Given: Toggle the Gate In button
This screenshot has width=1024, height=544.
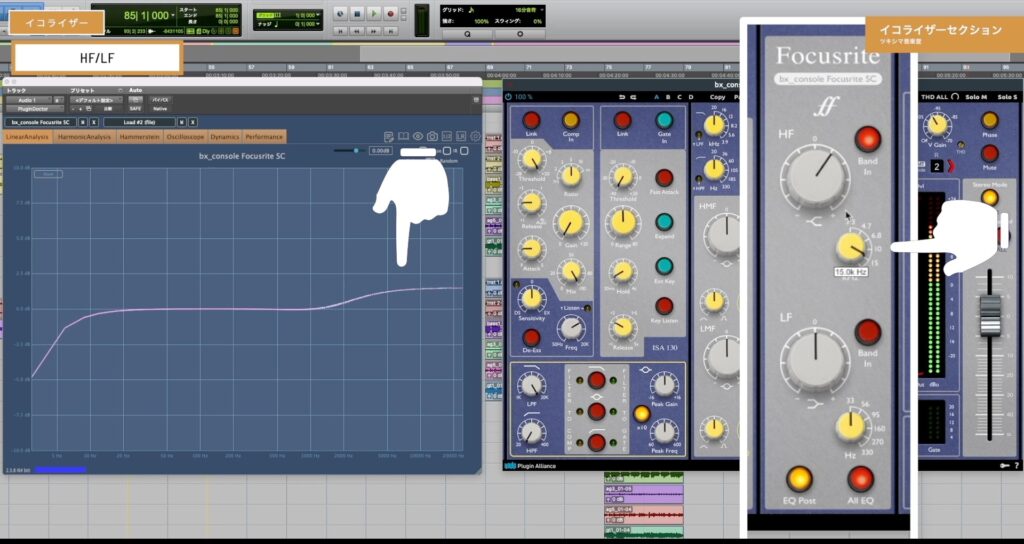Looking at the screenshot, I should pos(664,120).
